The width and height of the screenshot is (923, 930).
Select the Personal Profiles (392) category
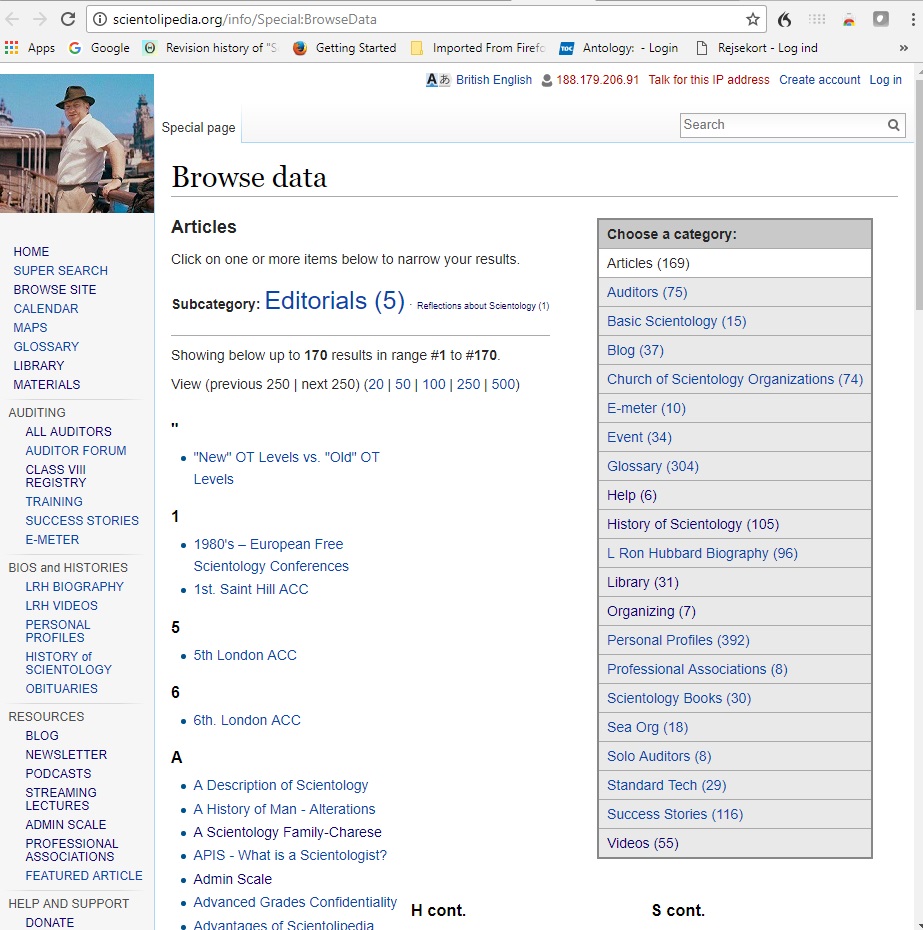(677, 640)
